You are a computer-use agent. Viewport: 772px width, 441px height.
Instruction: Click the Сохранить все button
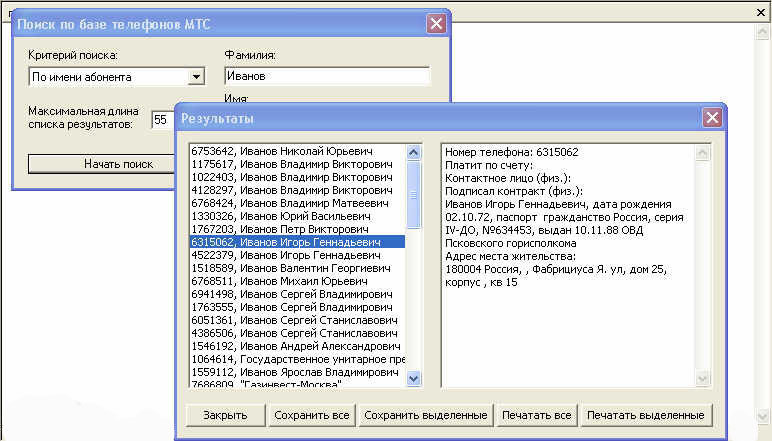click(312, 415)
